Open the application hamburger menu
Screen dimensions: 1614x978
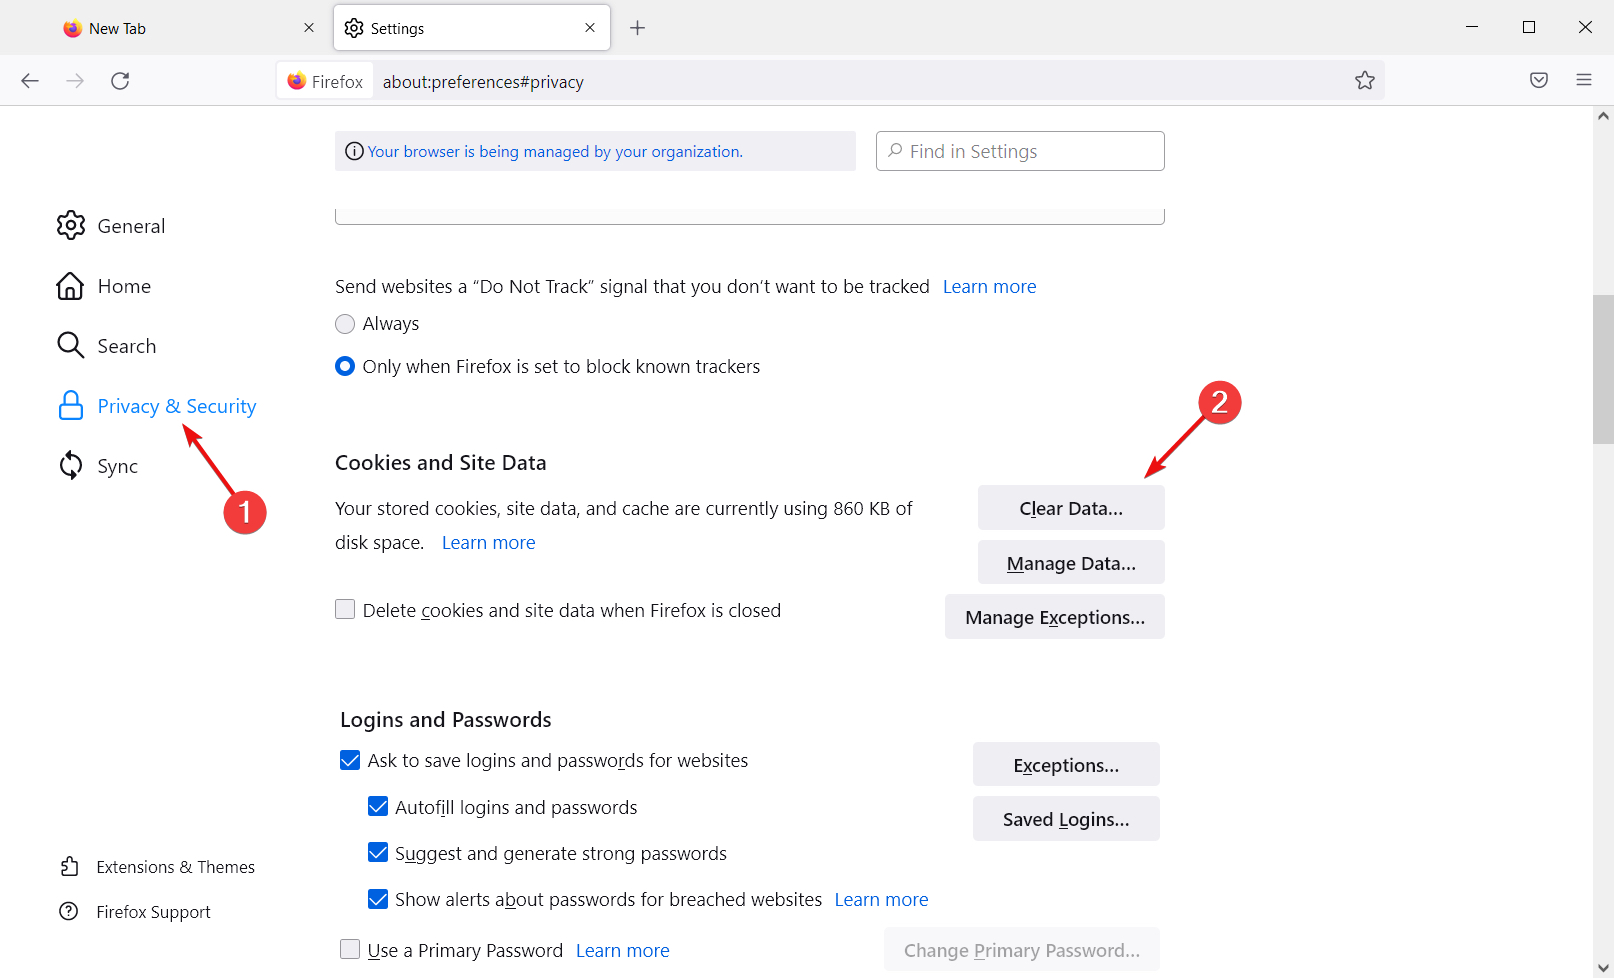coord(1584,80)
